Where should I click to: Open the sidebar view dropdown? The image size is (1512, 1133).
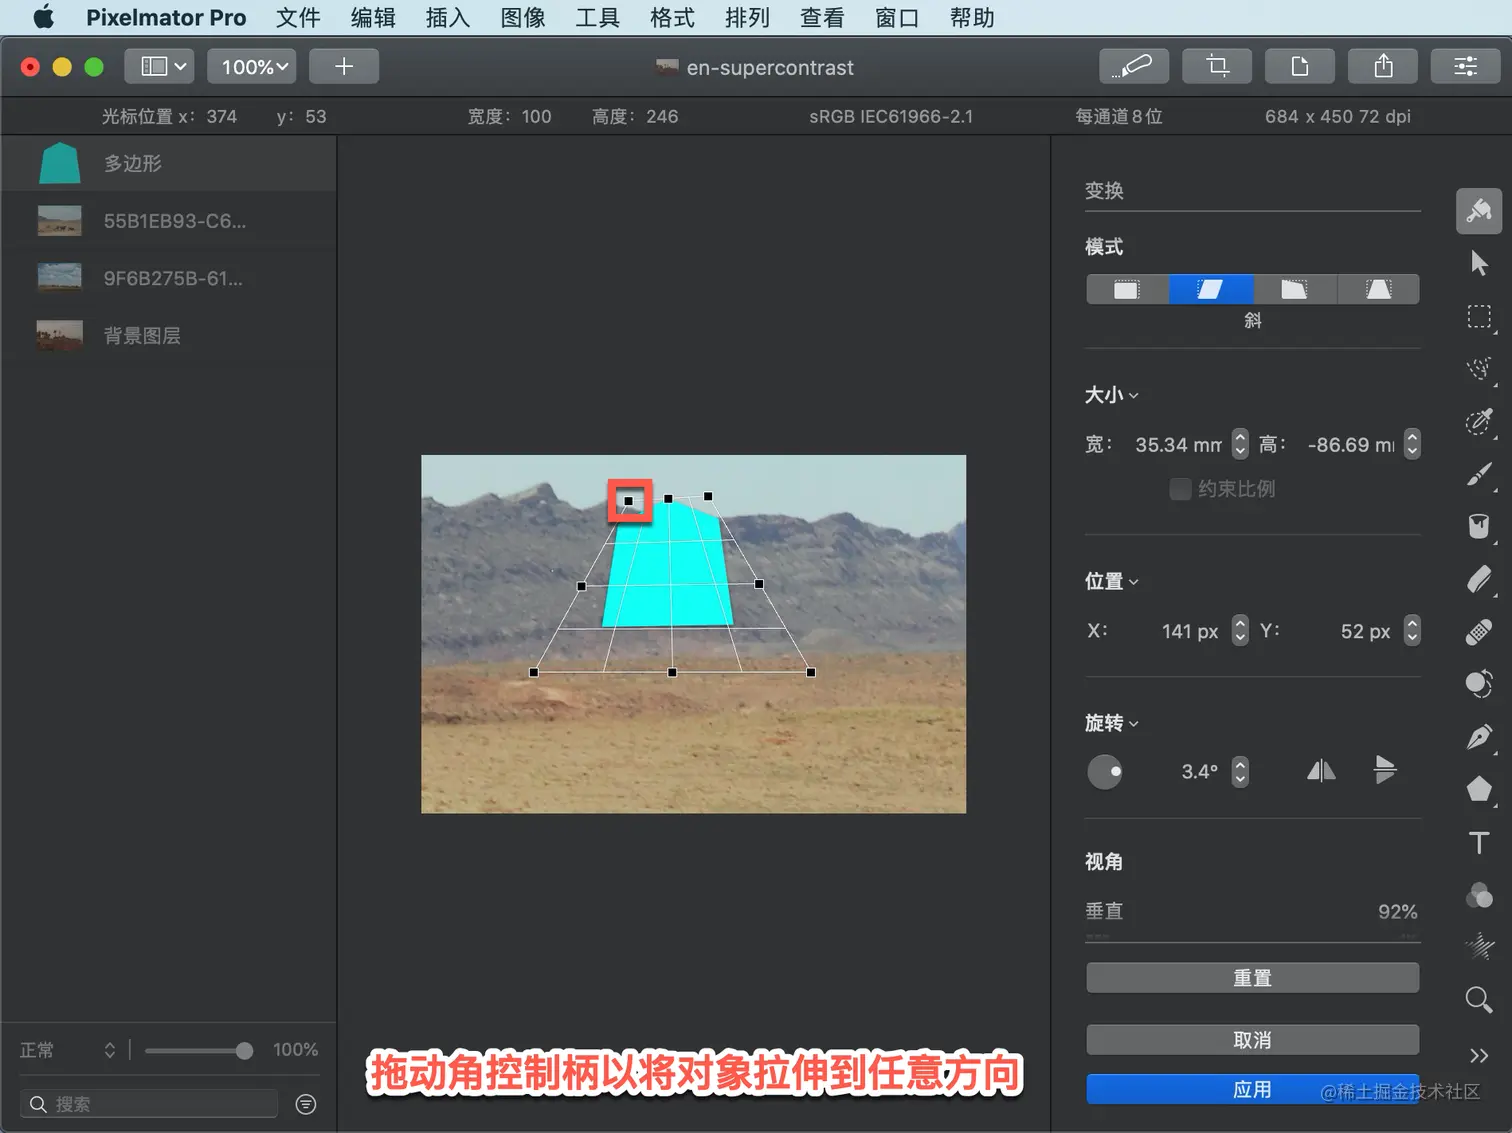161,66
